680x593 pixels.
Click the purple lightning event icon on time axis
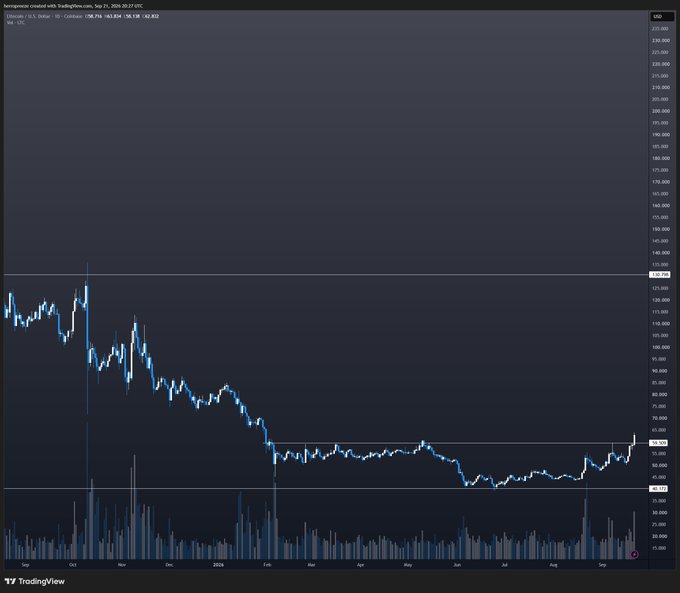tap(634, 554)
